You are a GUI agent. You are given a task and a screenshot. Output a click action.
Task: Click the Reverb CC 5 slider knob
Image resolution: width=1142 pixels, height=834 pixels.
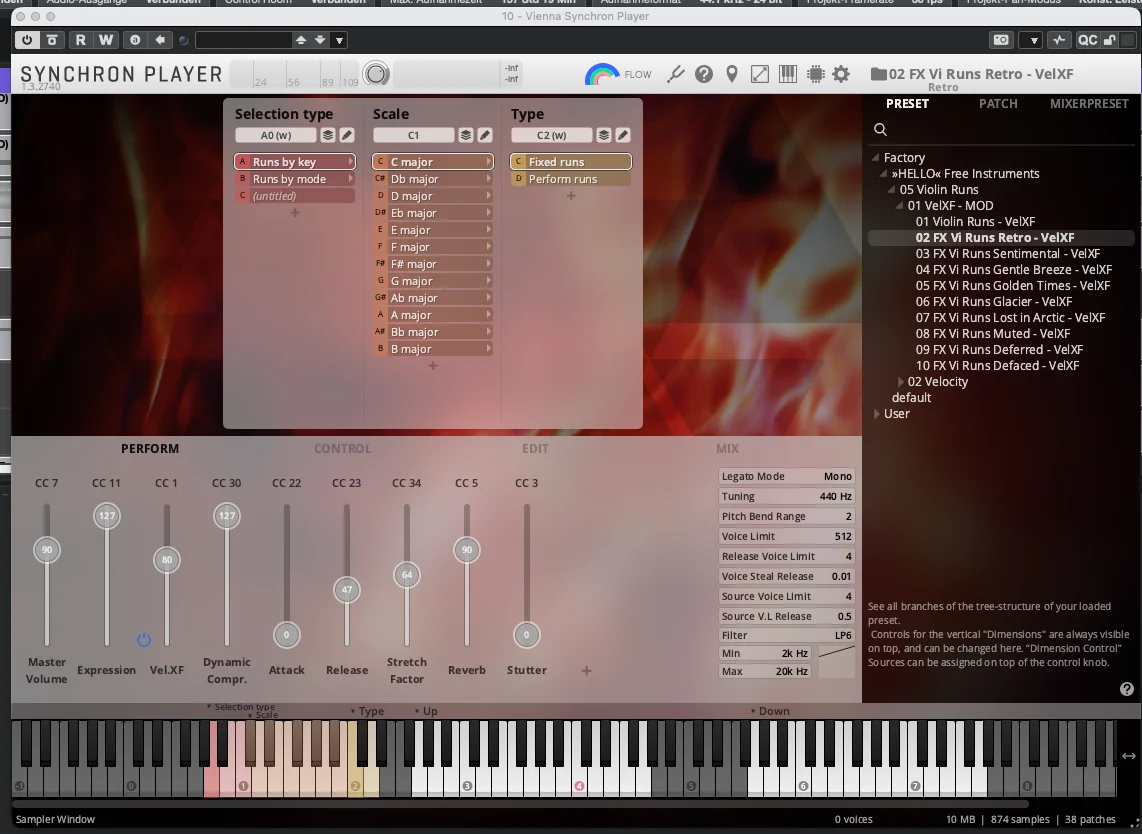[467, 550]
